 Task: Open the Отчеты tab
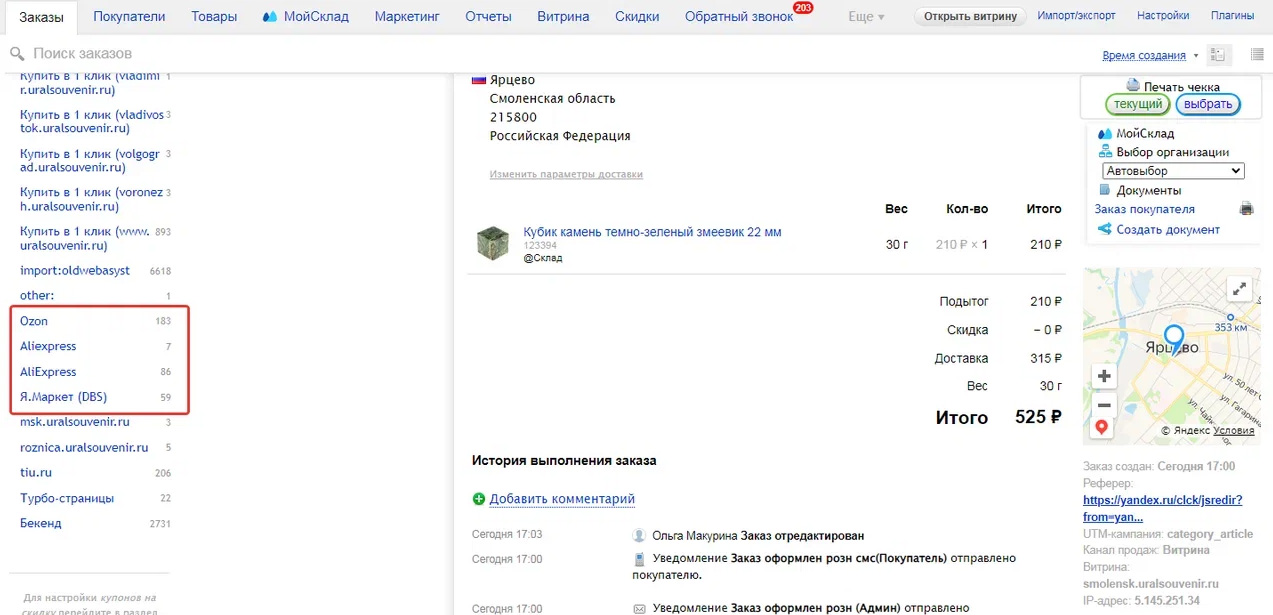click(488, 16)
